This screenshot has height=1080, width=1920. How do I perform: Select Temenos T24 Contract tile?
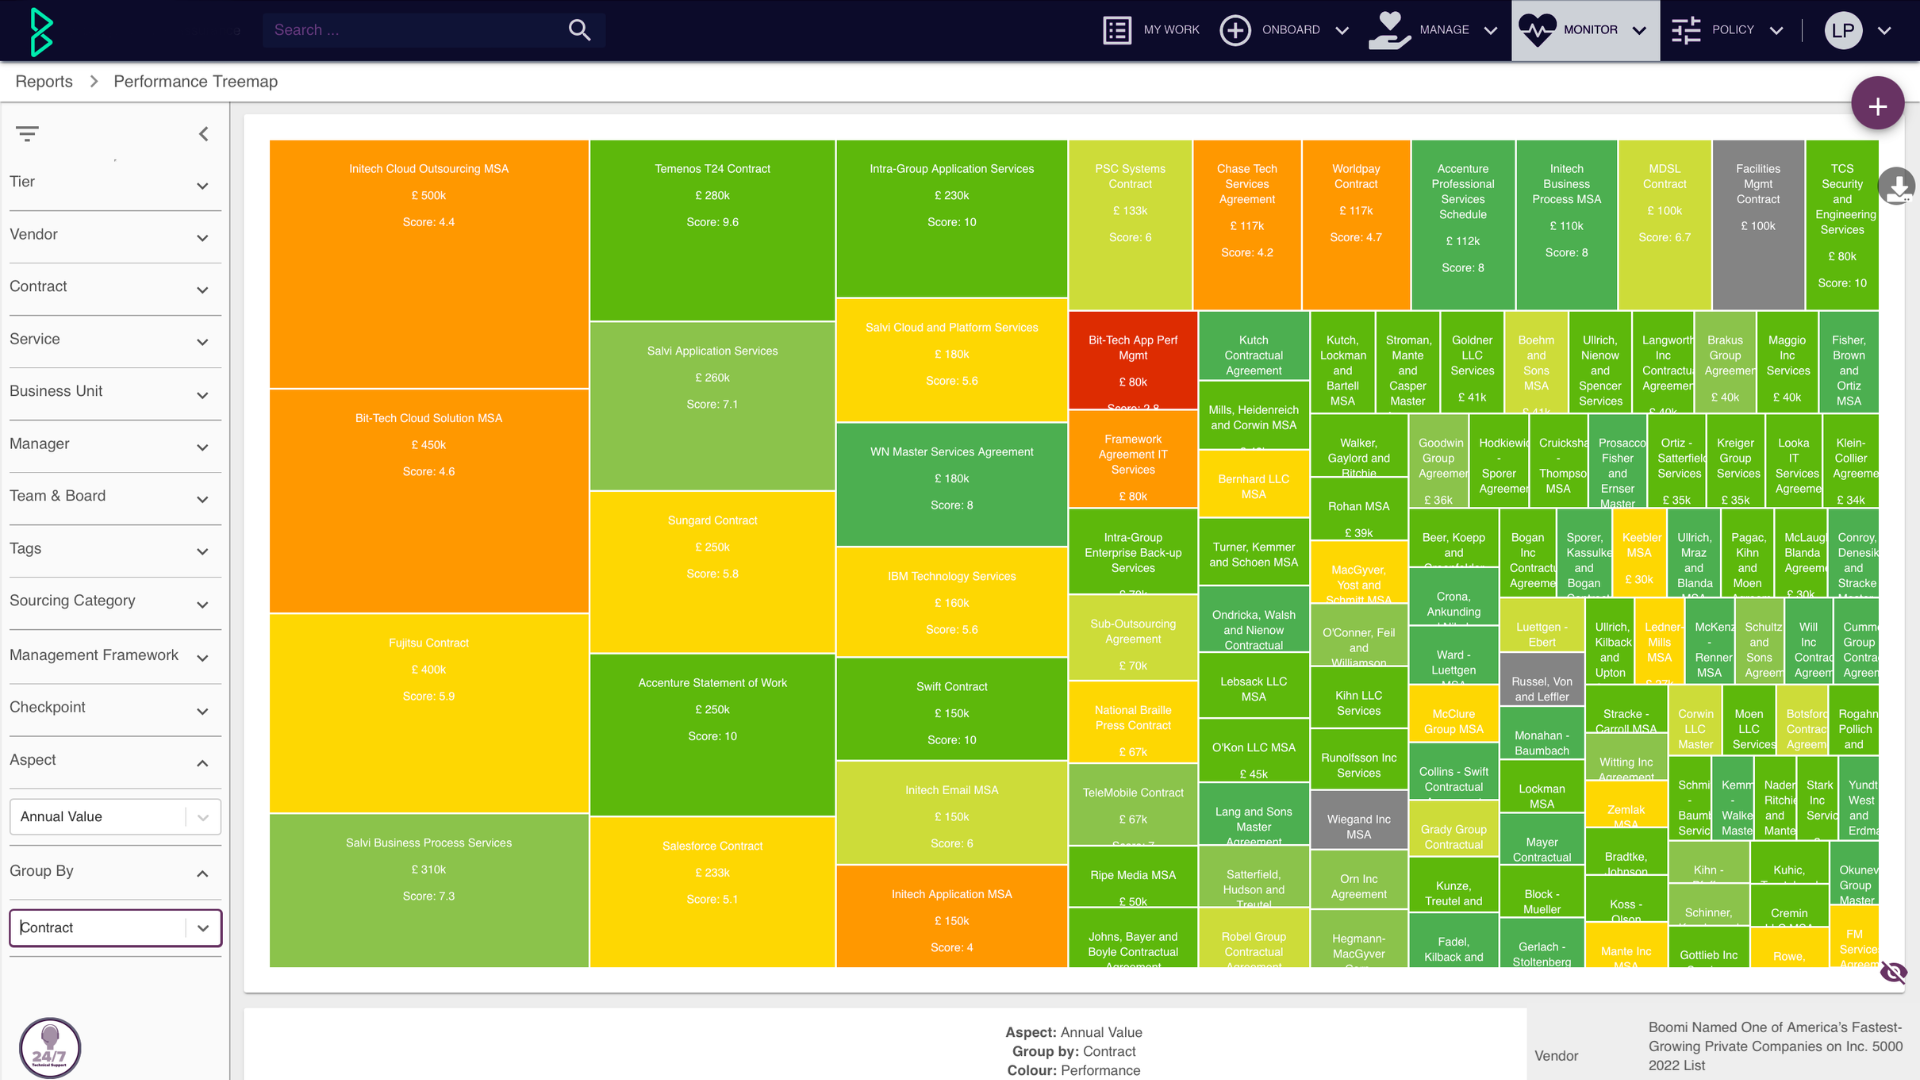(x=712, y=230)
